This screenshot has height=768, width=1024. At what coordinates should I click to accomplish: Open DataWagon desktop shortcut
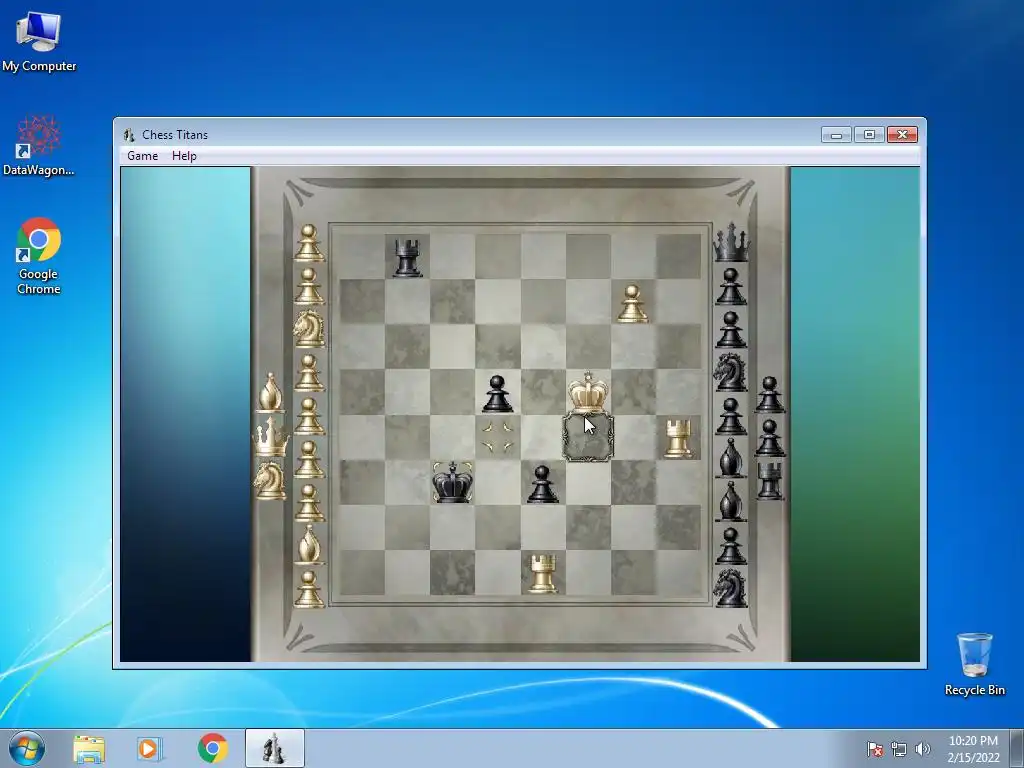39,146
